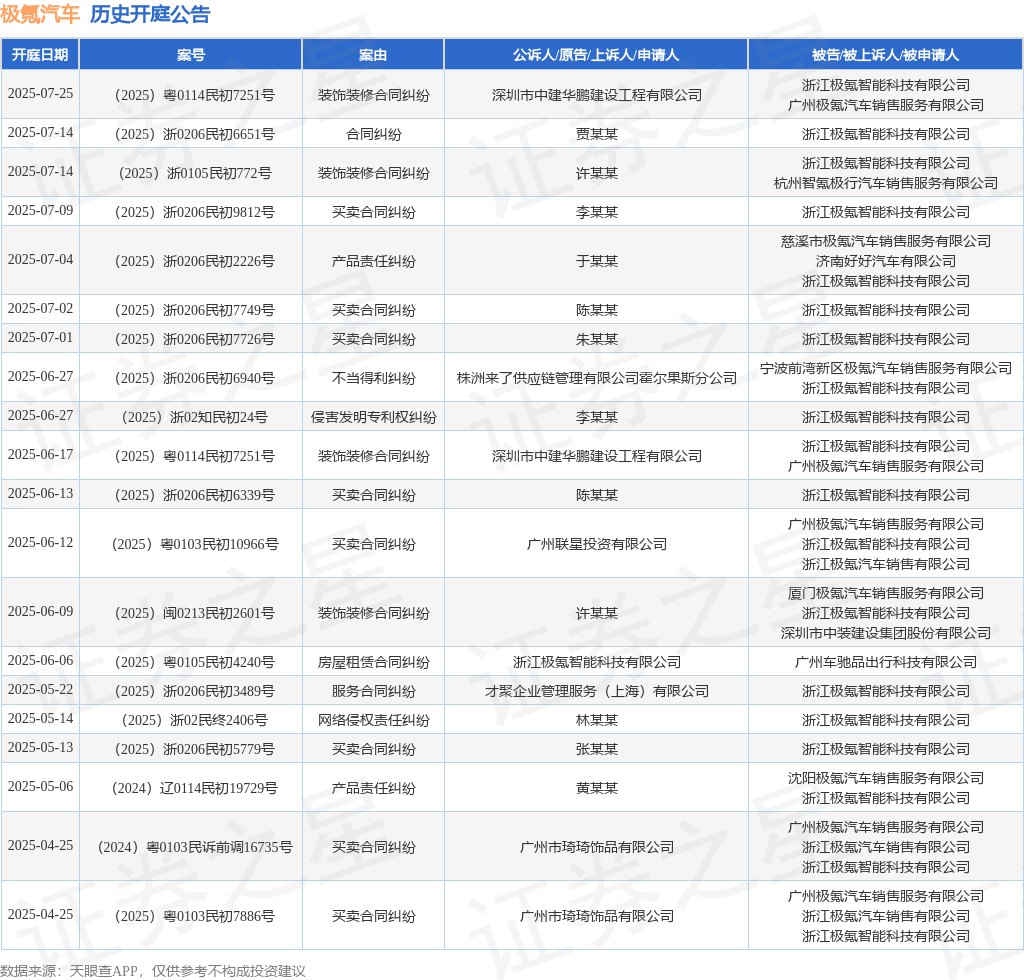
Task: Click the date 2025-06-12
Action: [x=40, y=543]
